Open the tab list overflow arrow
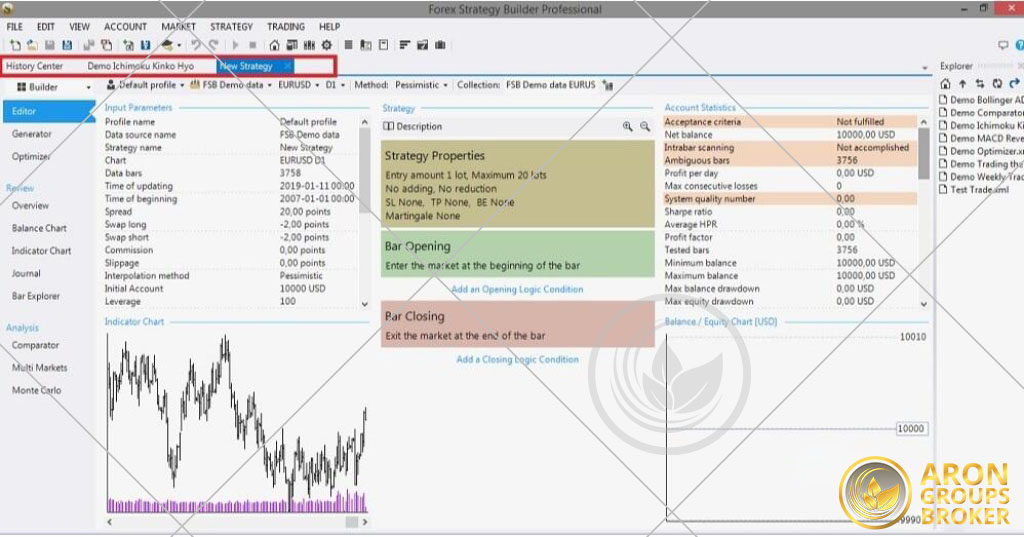 tap(925, 68)
